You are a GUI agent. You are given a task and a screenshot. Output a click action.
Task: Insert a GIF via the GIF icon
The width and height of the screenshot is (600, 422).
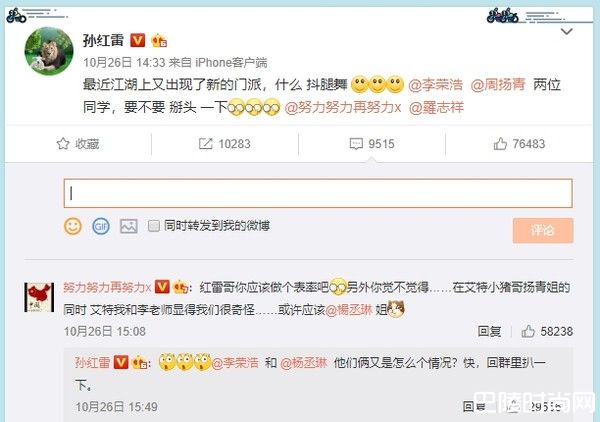click(x=101, y=226)
